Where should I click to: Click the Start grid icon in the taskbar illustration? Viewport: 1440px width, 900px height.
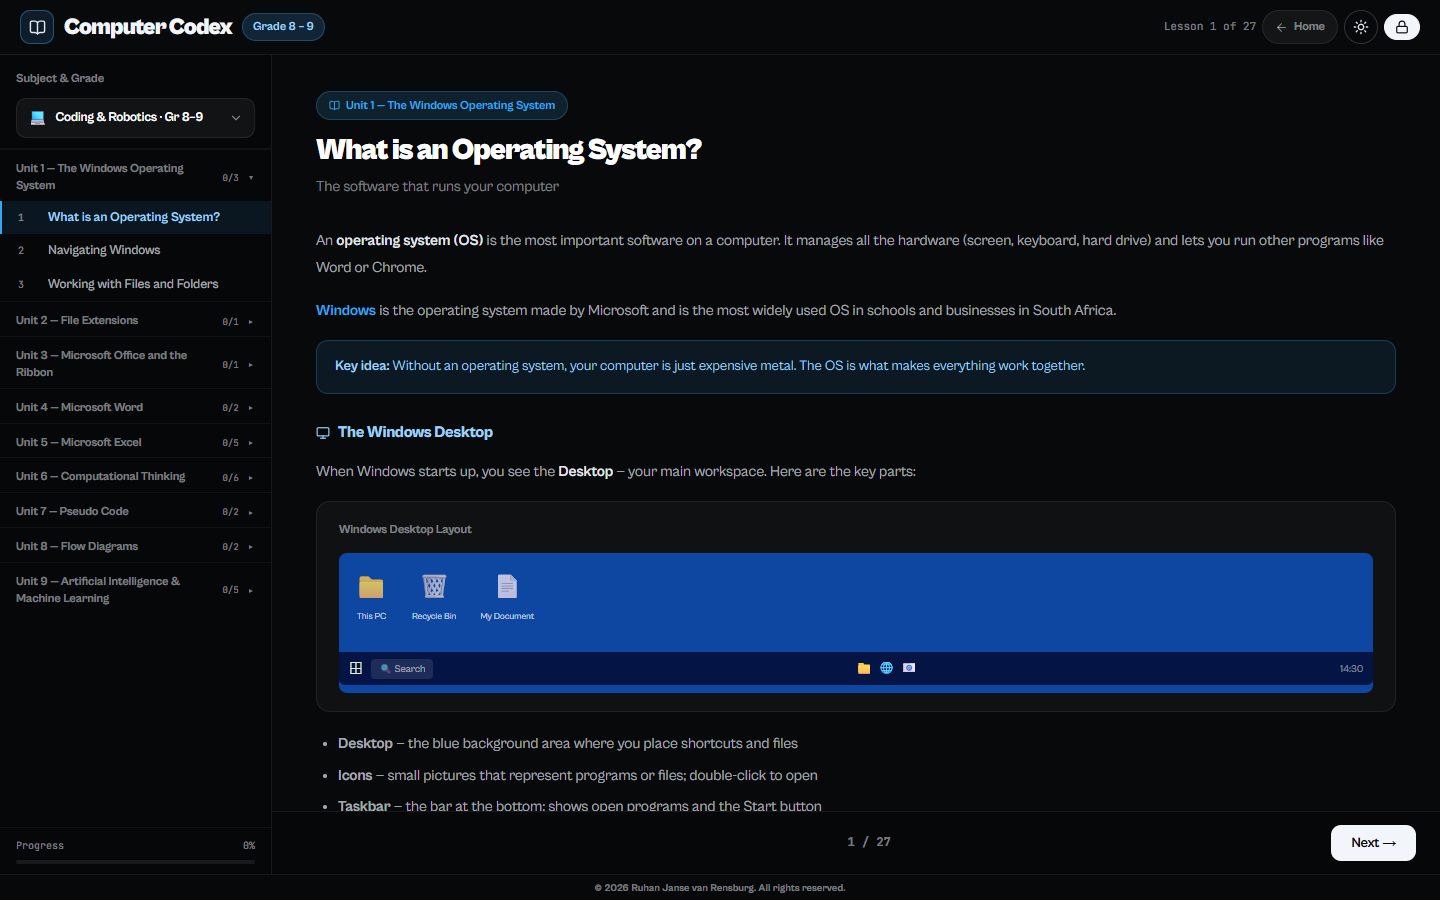click(355, 668)
